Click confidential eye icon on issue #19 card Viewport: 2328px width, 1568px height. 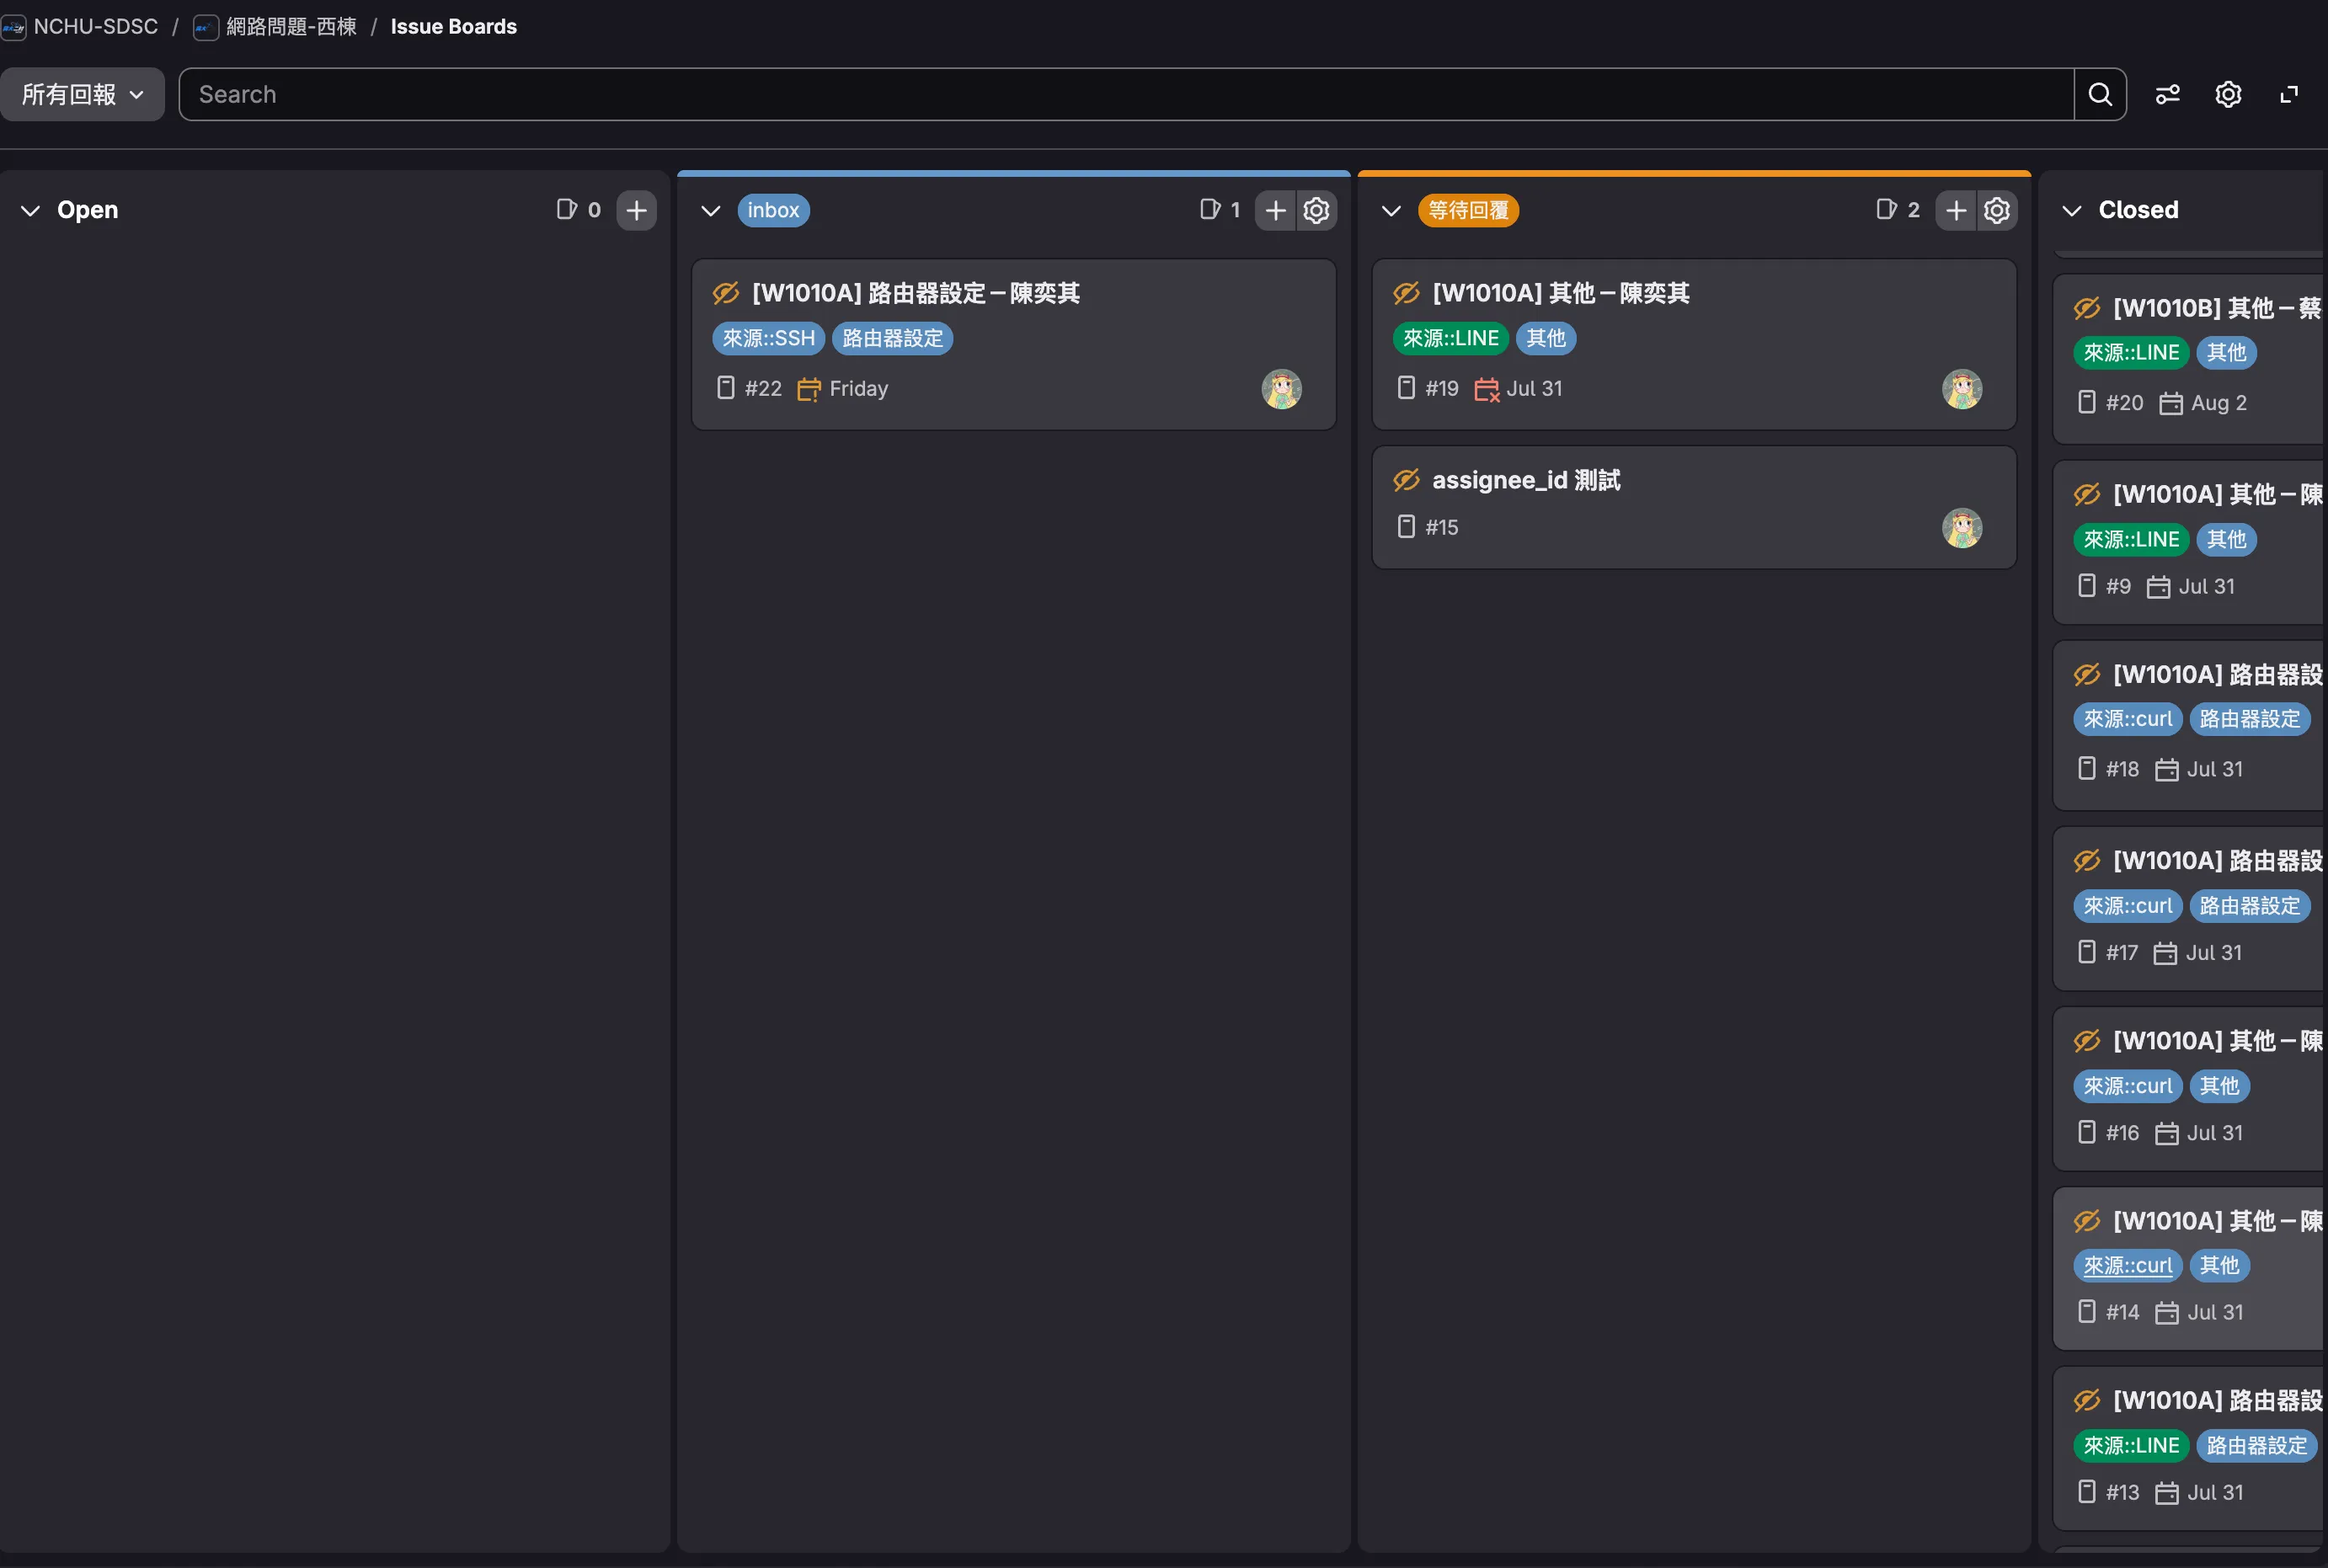(x=1406, y=293)
